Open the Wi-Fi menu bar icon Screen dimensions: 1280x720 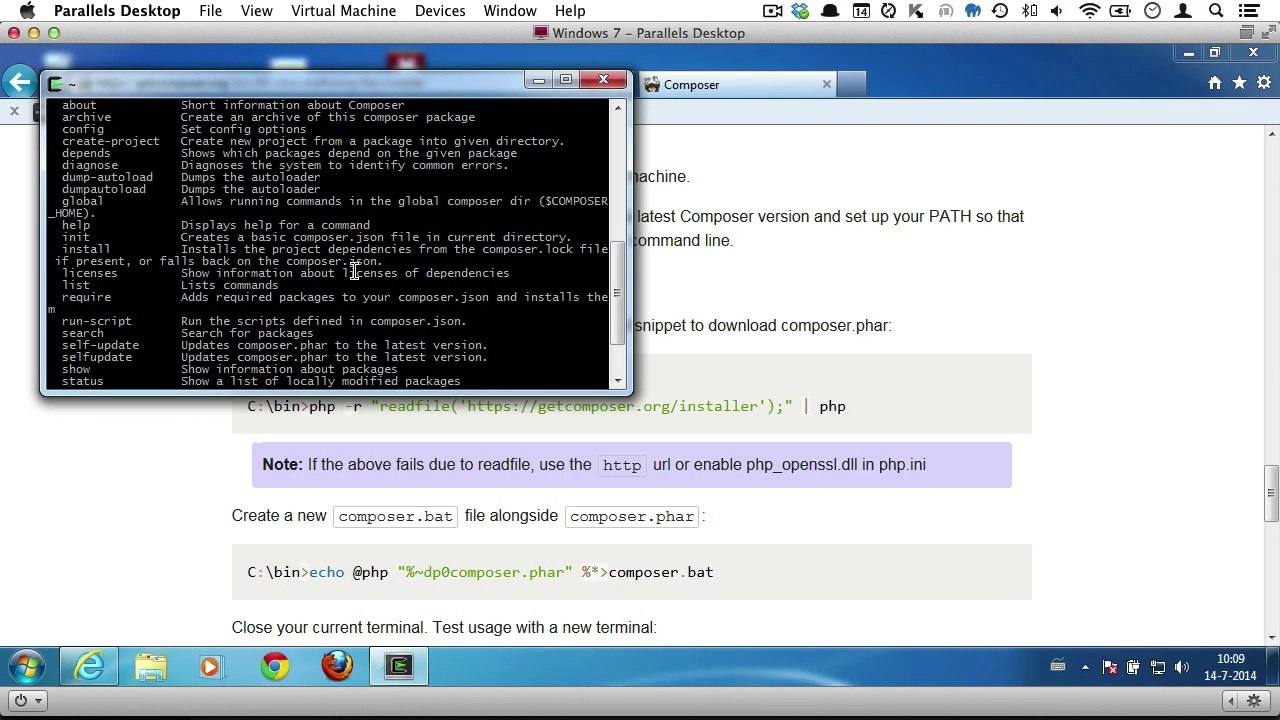click(1090, 11)
